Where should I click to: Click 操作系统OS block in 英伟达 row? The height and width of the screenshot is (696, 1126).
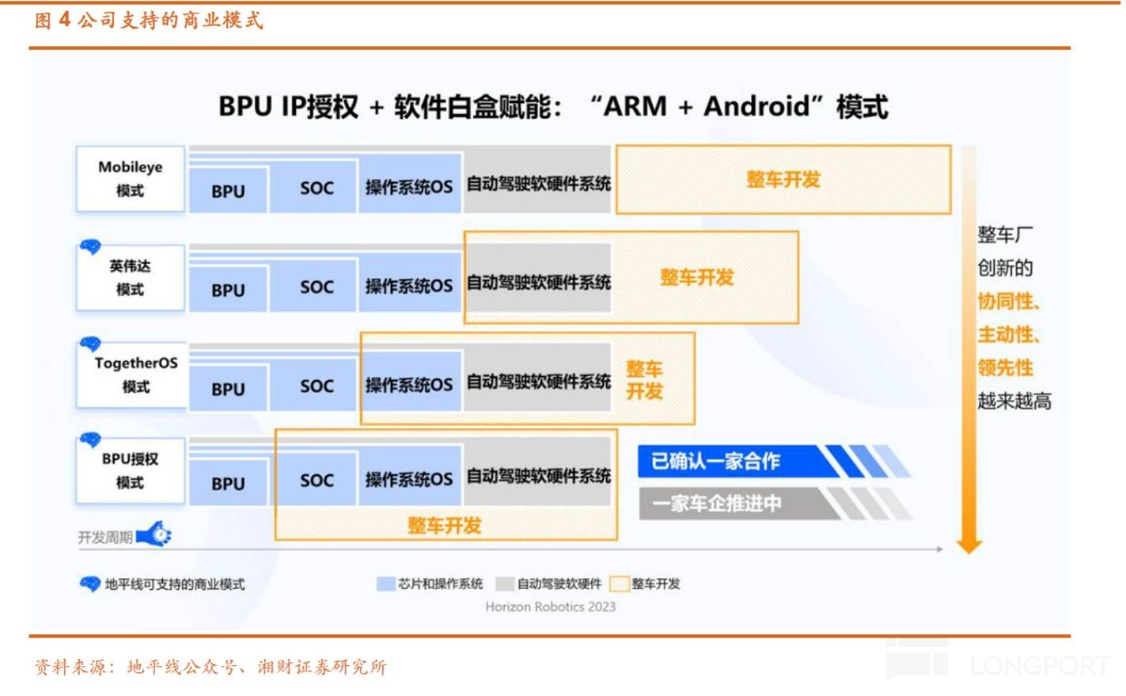[408, 285]
